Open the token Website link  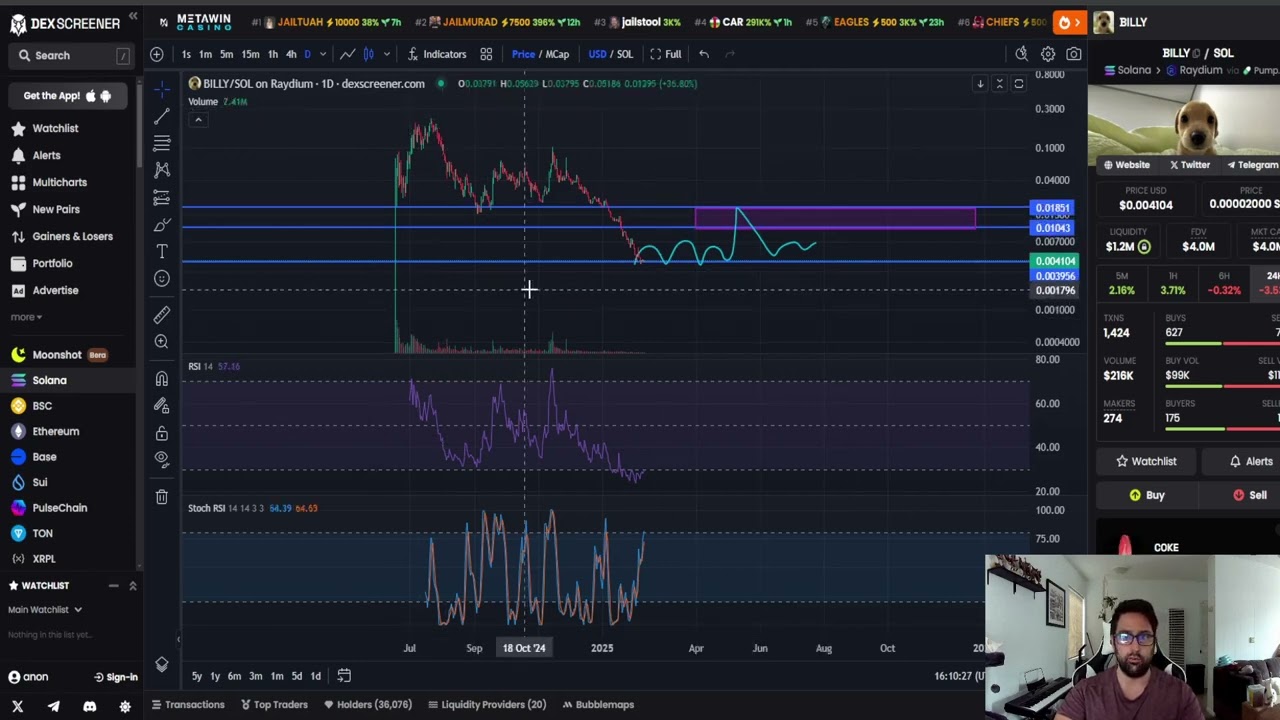(x=1126, y=165)
